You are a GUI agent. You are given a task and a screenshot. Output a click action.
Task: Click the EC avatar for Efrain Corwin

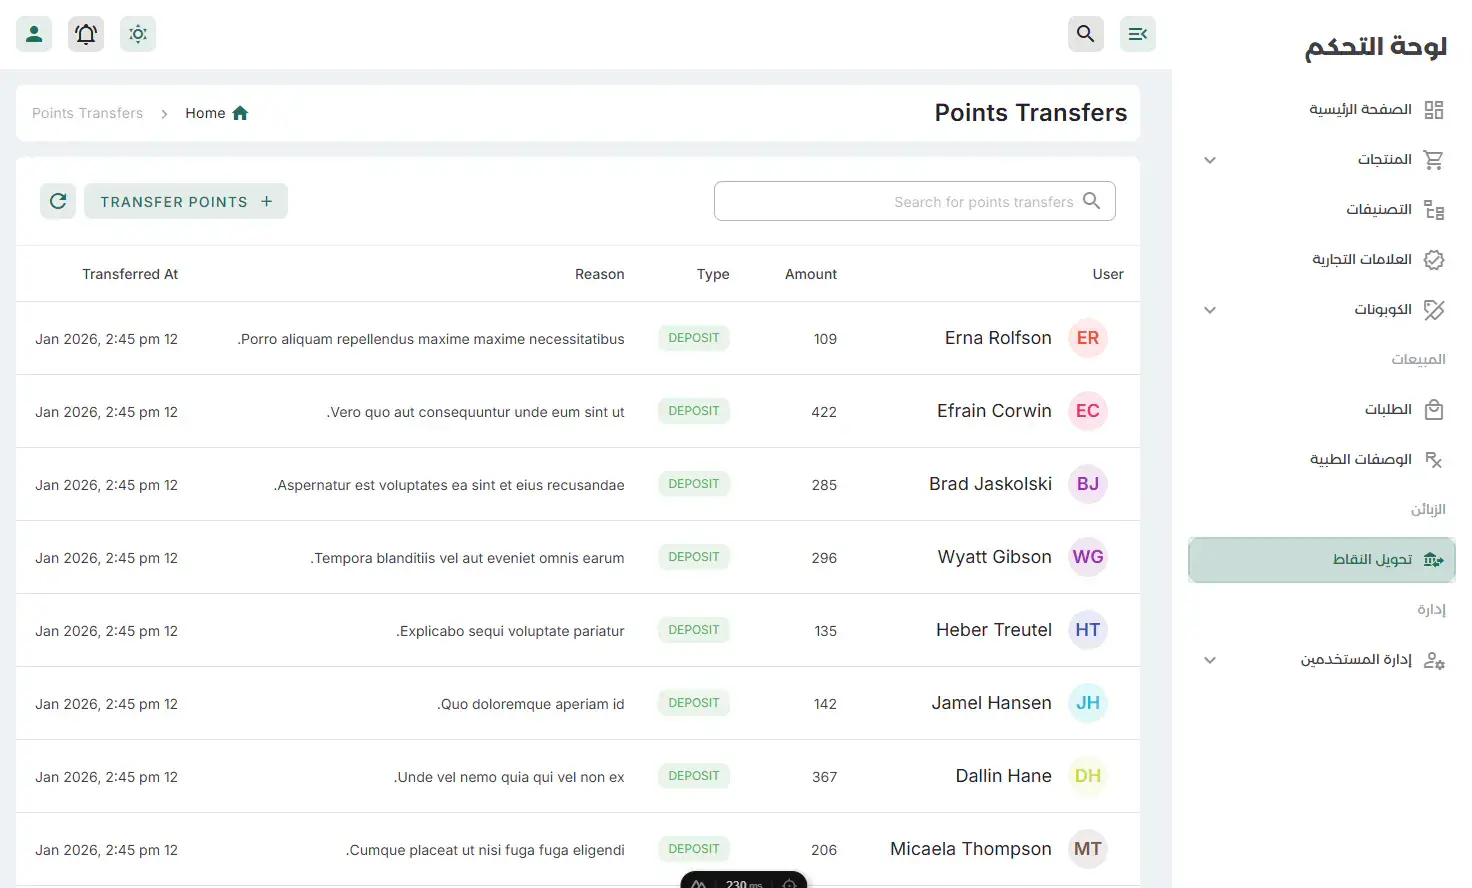click(1088, 411)
